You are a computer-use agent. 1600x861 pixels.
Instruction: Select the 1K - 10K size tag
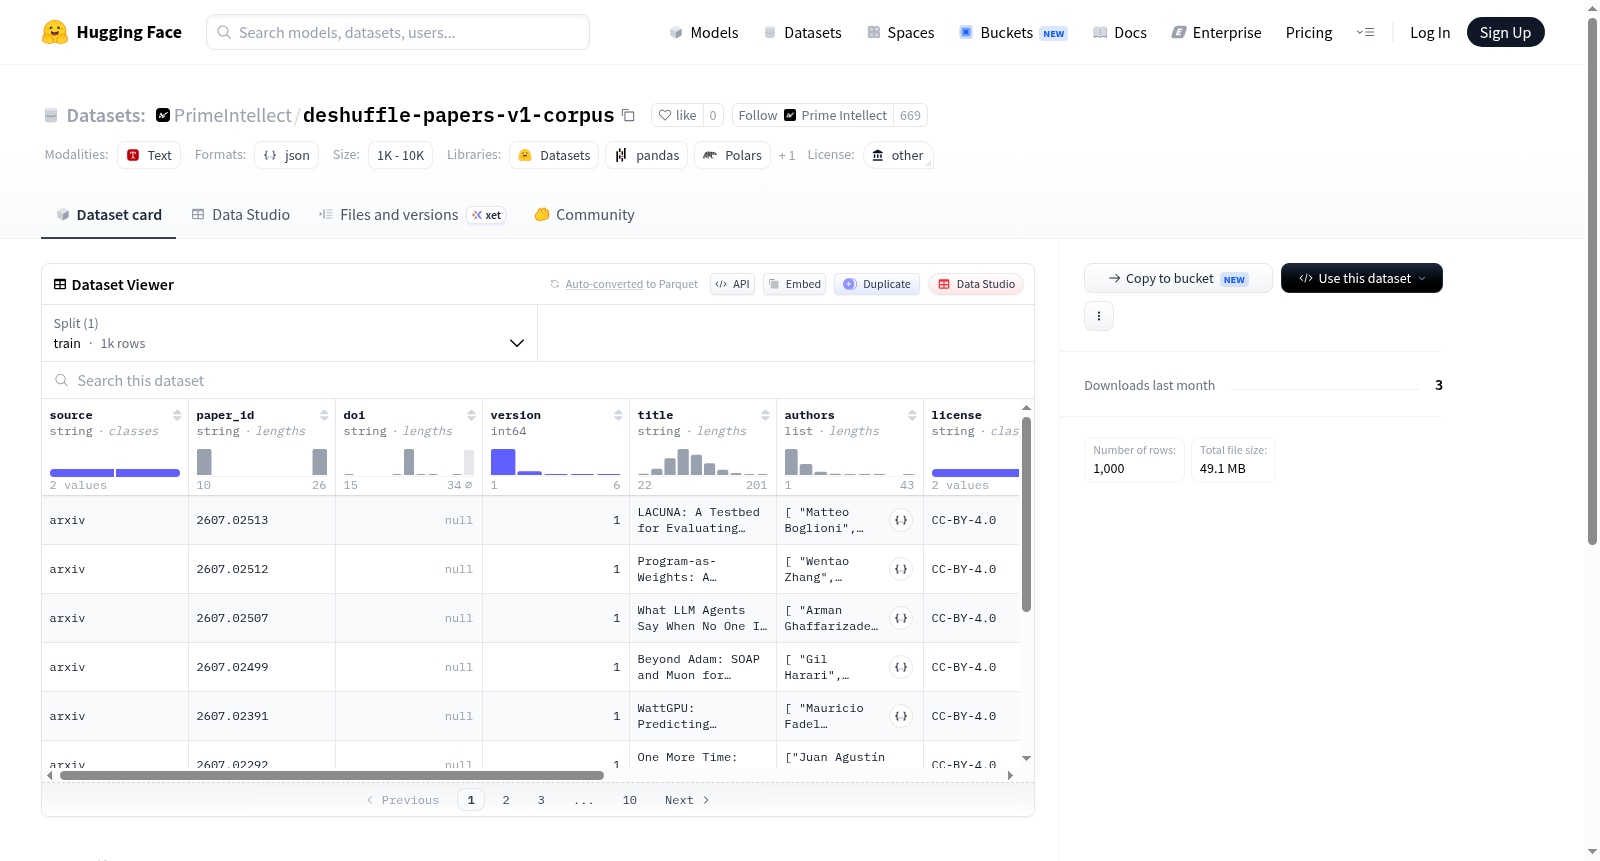pos(400,155)
